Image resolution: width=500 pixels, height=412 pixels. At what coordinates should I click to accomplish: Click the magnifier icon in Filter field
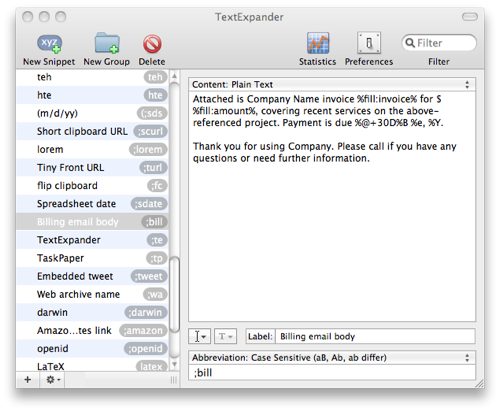click(x=410, y=43)
